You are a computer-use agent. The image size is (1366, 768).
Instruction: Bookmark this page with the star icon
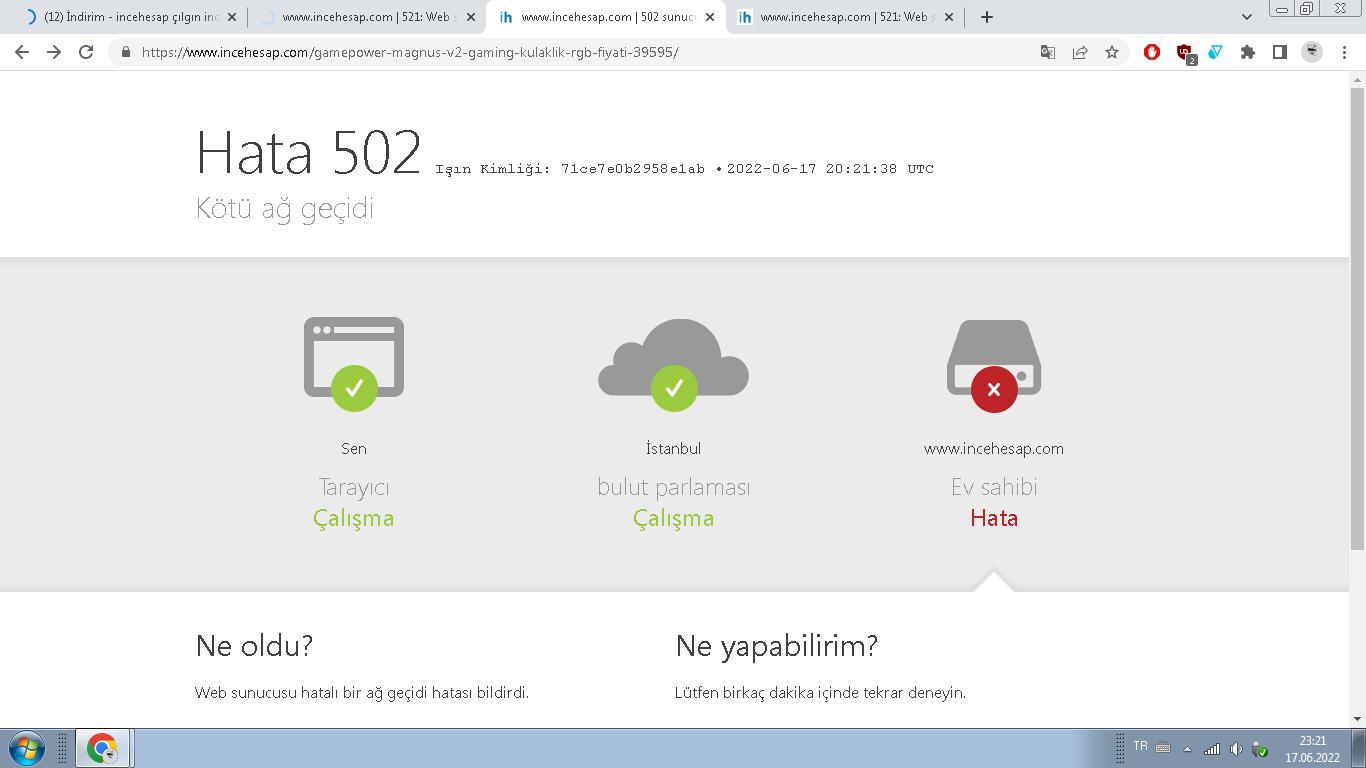click(1112, 52)
